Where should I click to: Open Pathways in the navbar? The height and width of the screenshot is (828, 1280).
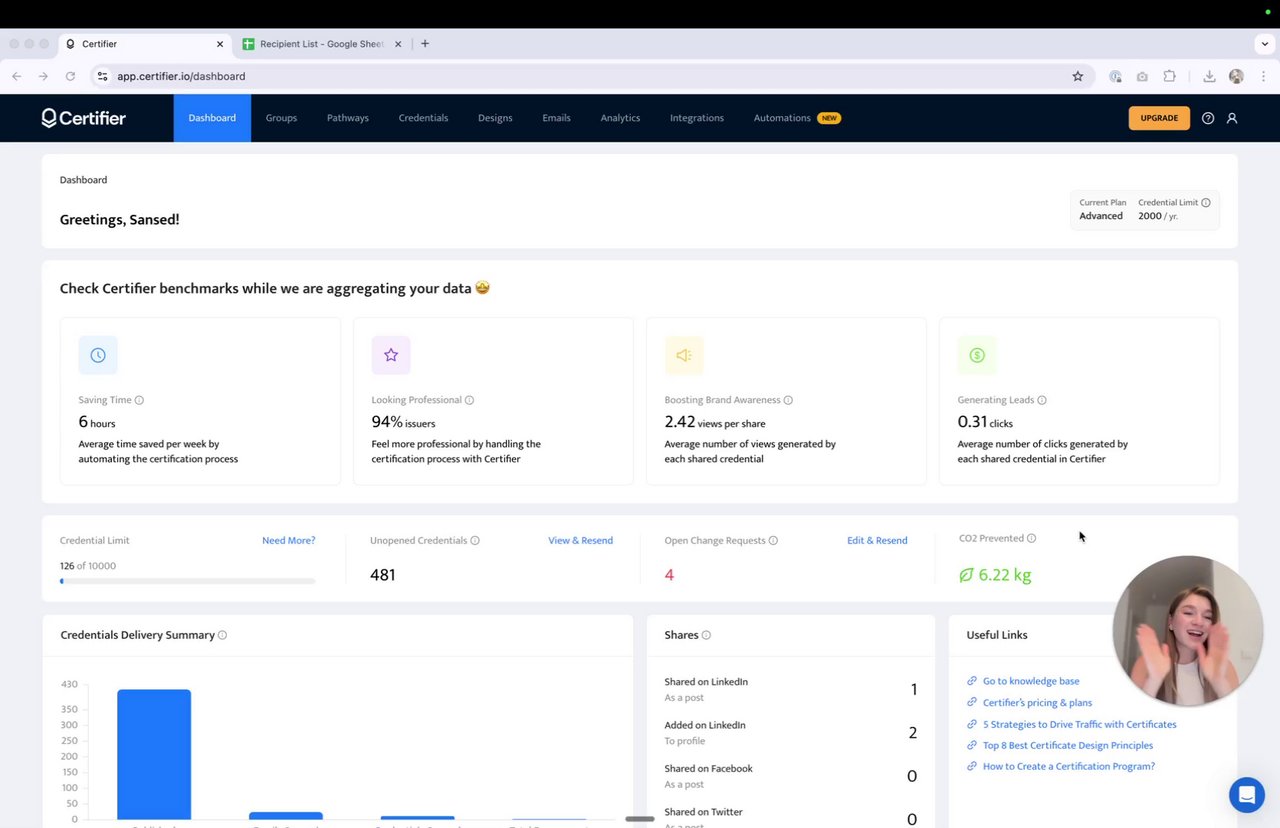click(x=348, y=118)
